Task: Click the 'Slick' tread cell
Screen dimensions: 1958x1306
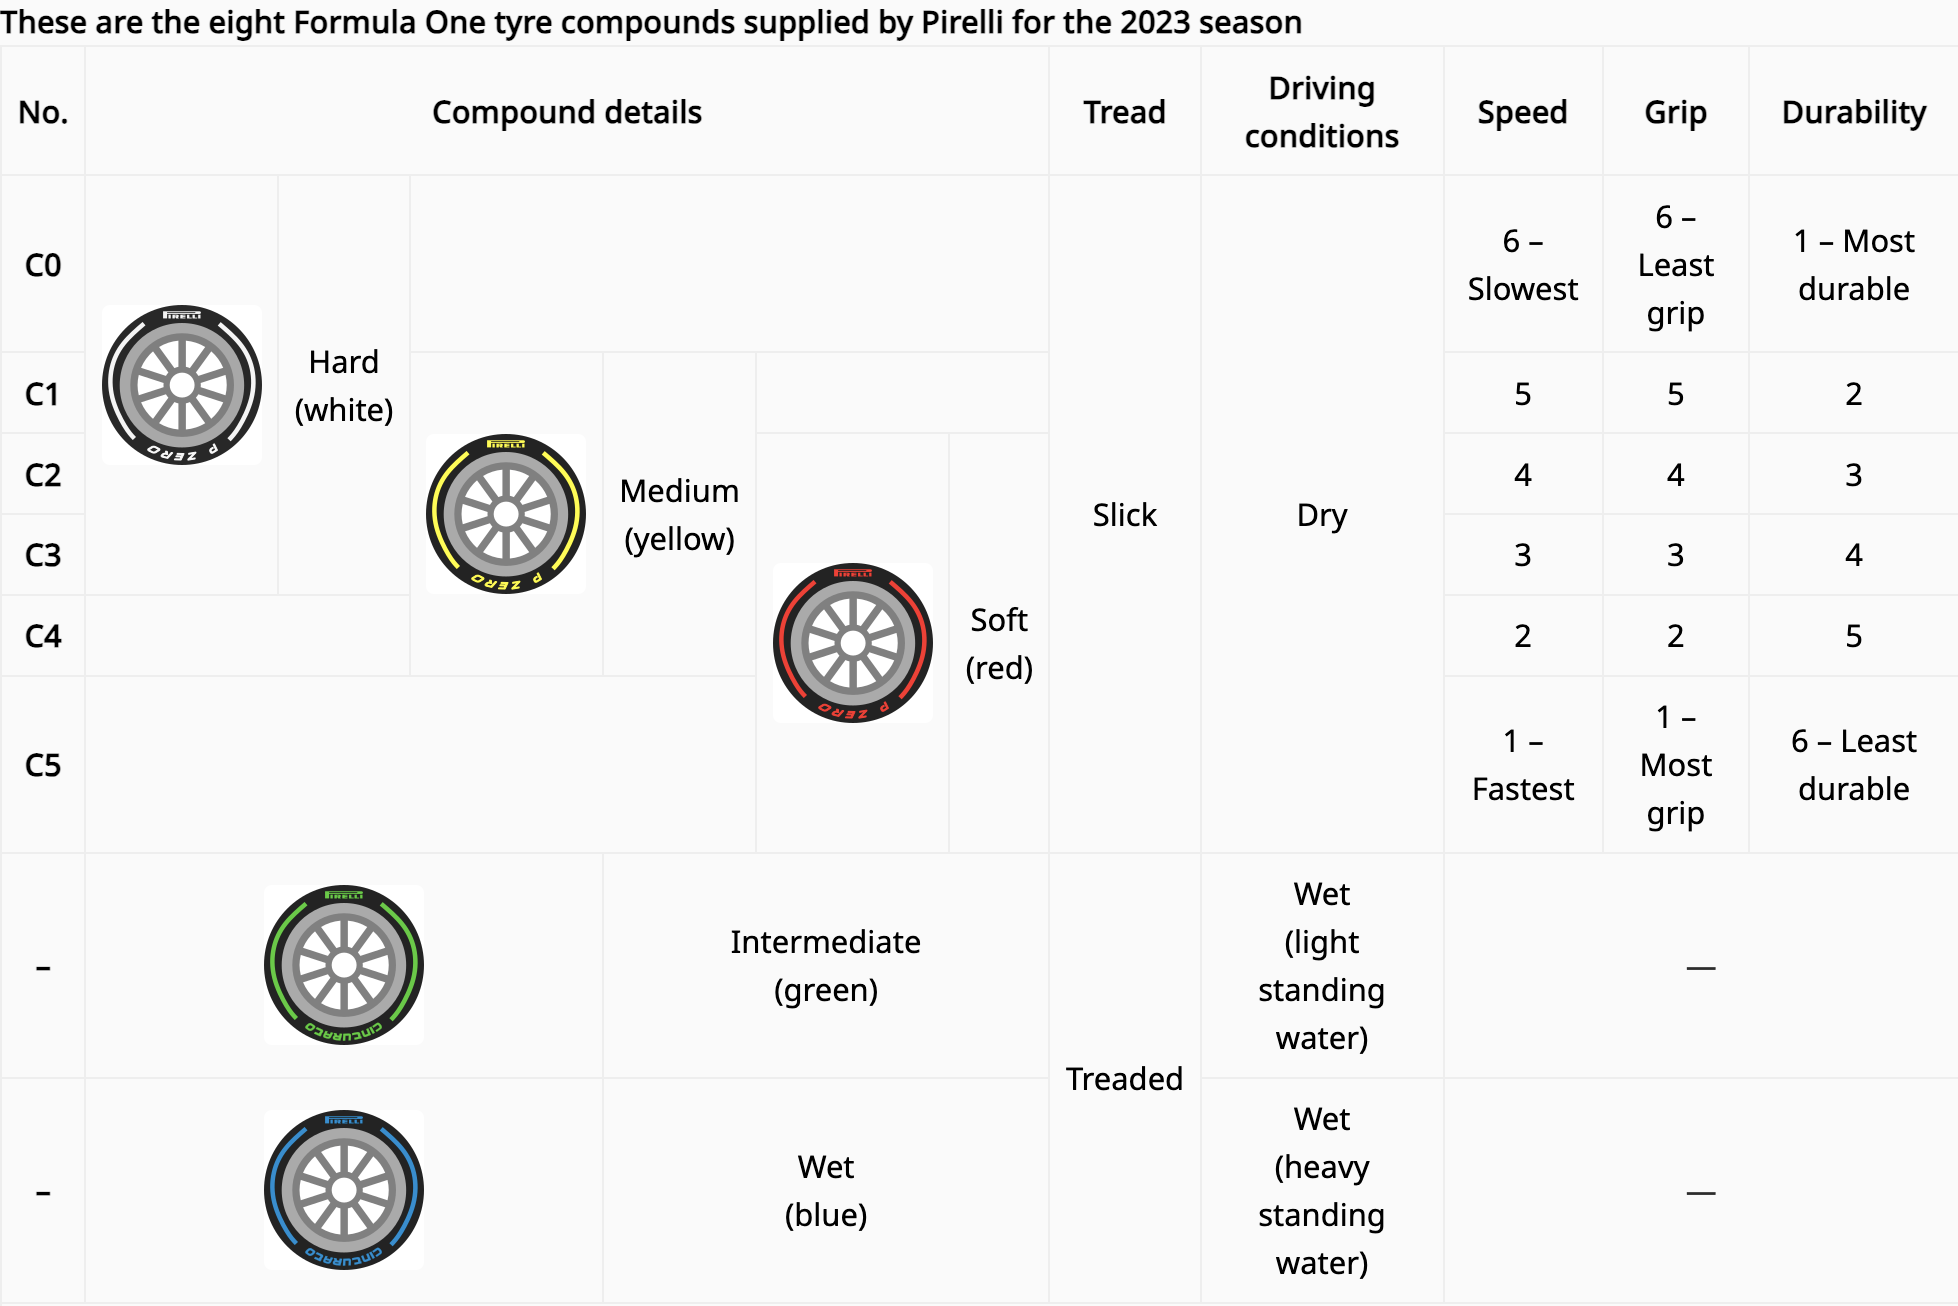Action: (1124, 515)
